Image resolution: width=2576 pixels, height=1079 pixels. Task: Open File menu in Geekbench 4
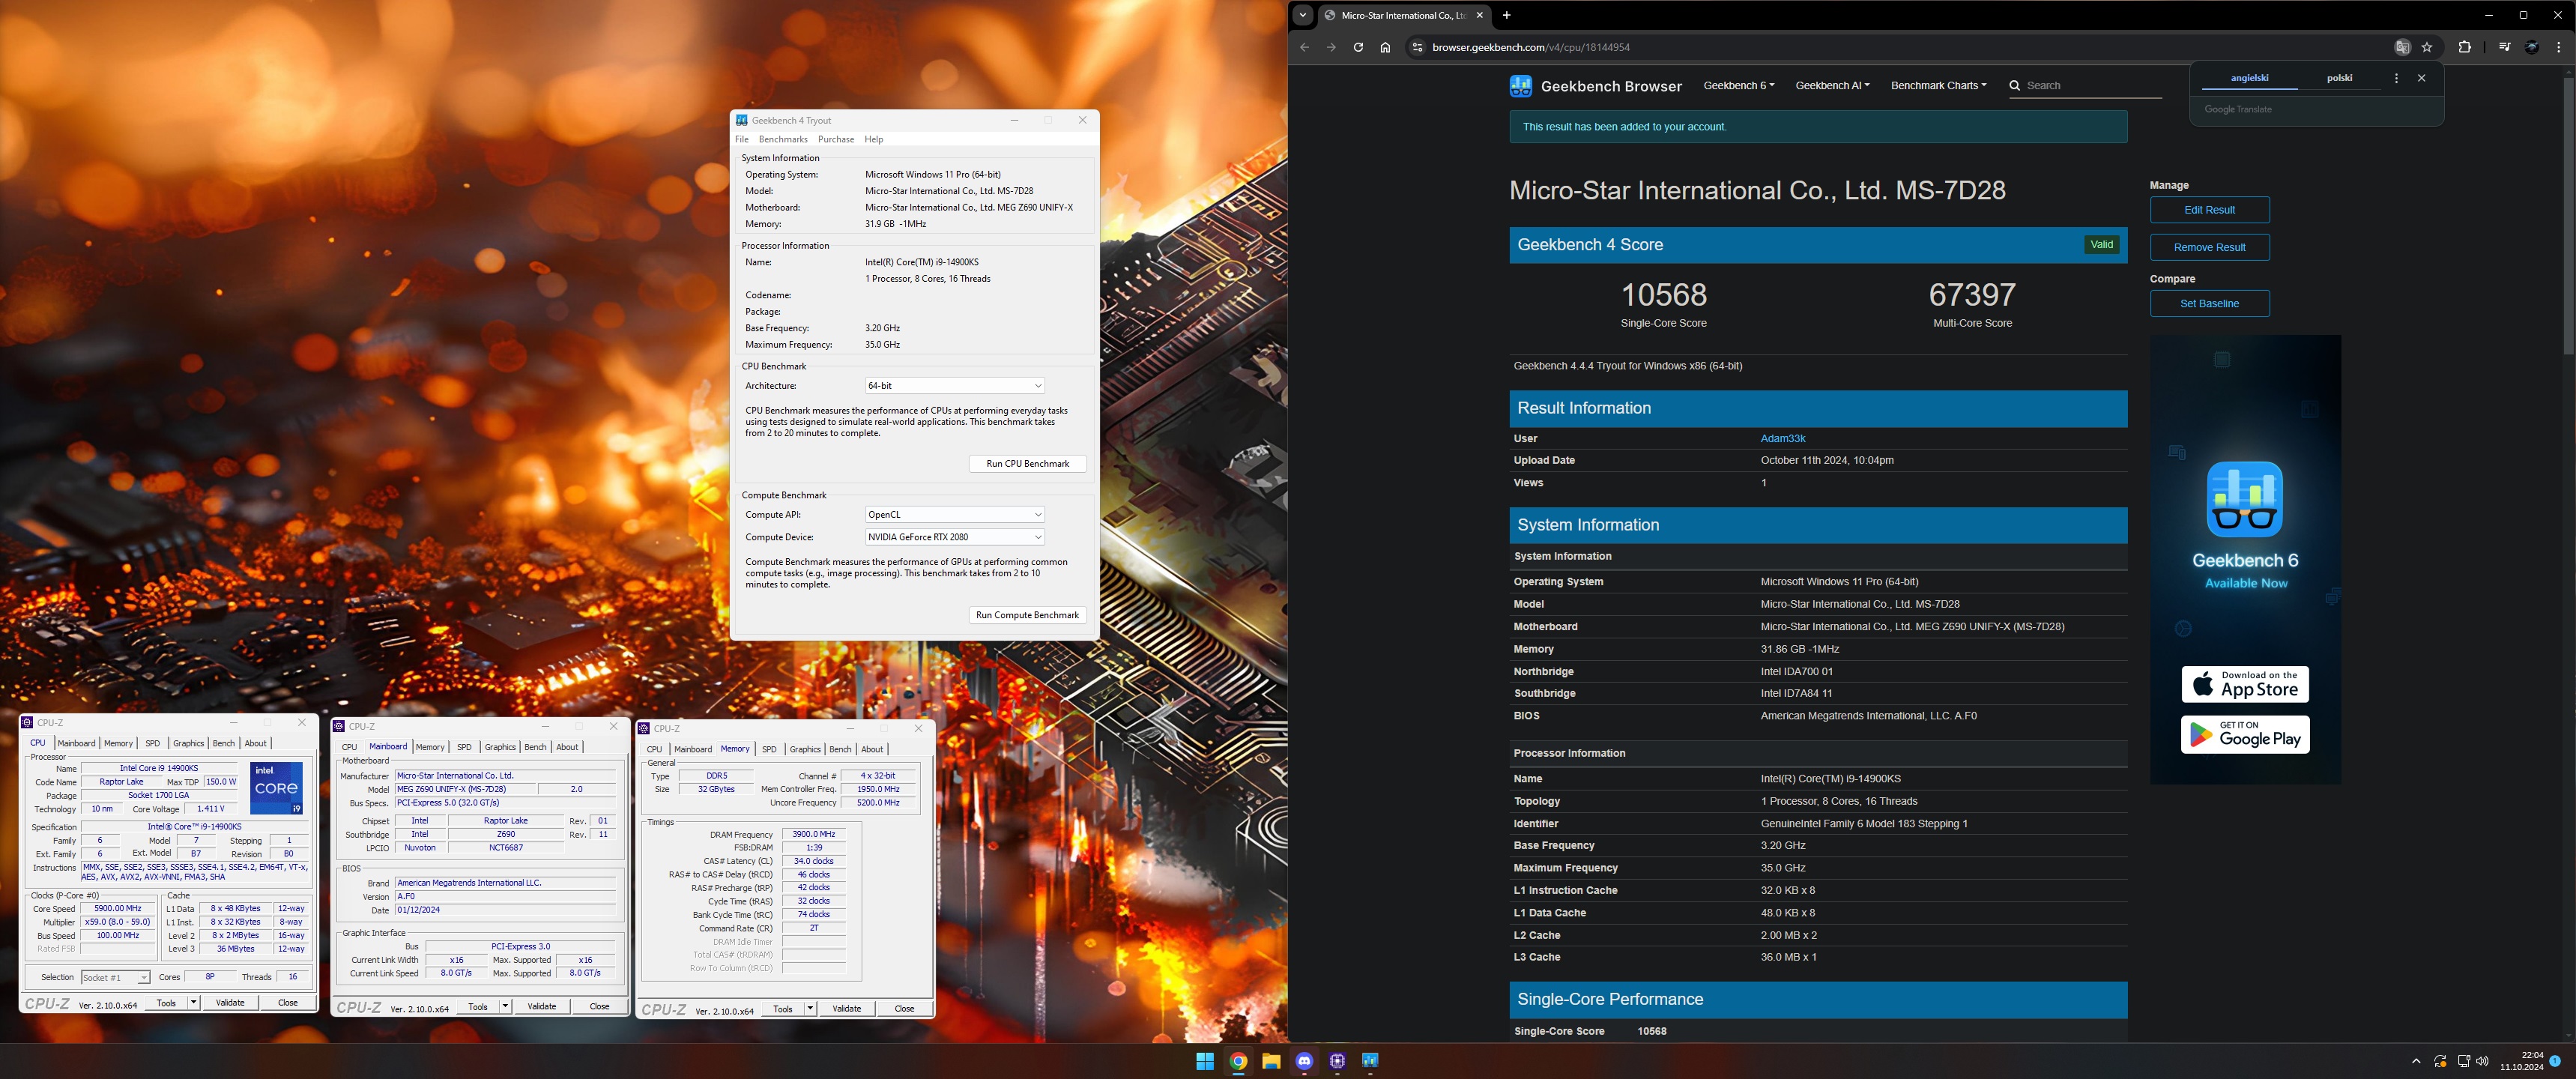click(741, 139)
